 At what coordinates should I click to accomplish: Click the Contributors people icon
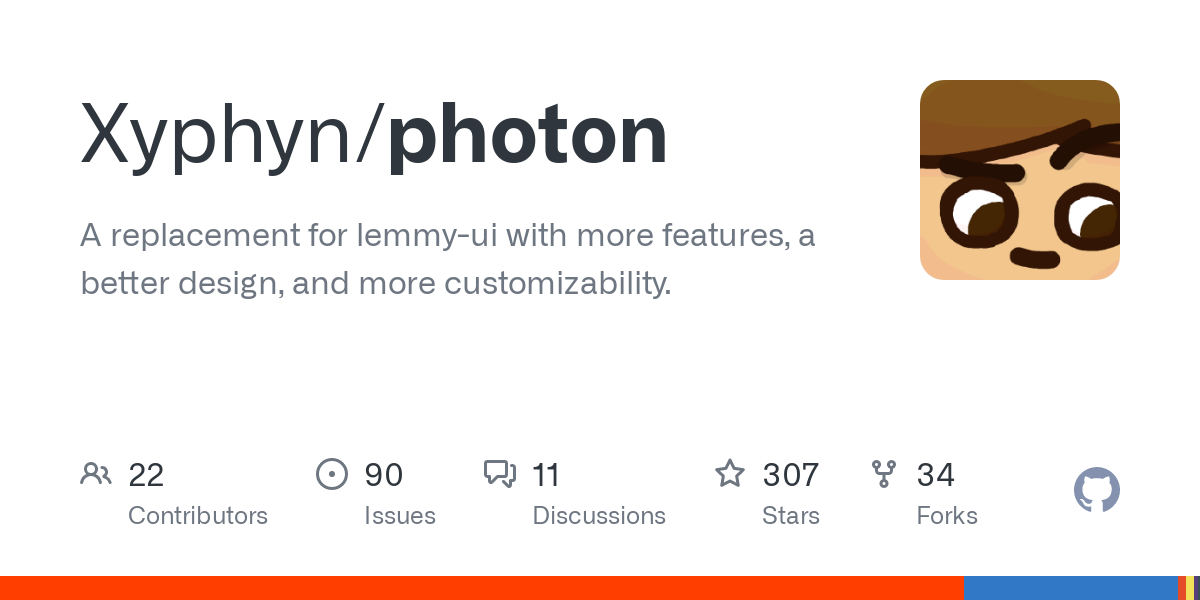(96, 473)
